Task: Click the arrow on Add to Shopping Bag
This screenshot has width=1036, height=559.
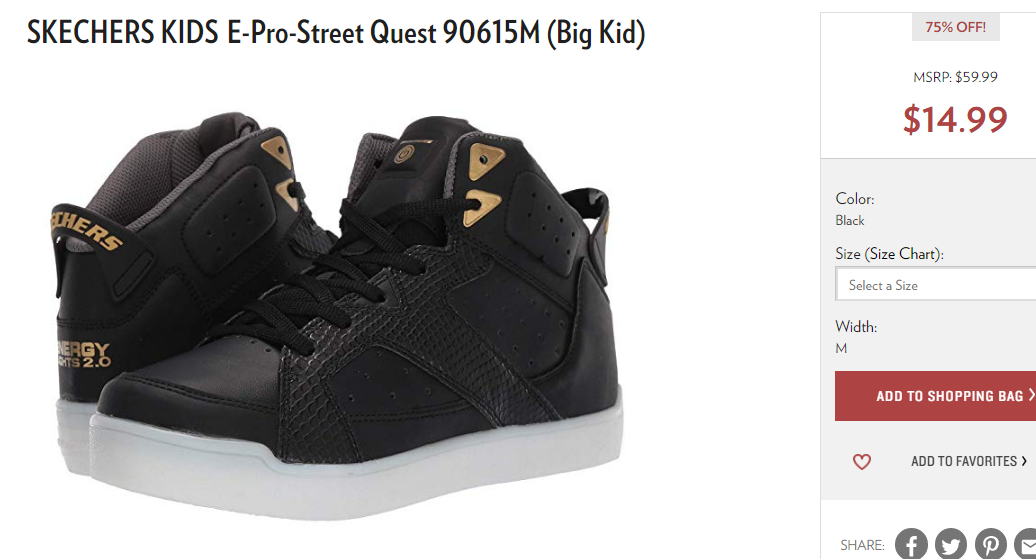Action: pyautogui.click(x=1031, y=395)
